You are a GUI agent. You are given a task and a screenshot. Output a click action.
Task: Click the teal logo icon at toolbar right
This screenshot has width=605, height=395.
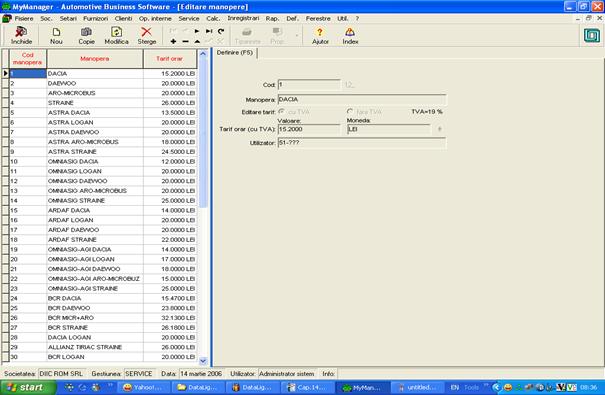click(592, 35)
